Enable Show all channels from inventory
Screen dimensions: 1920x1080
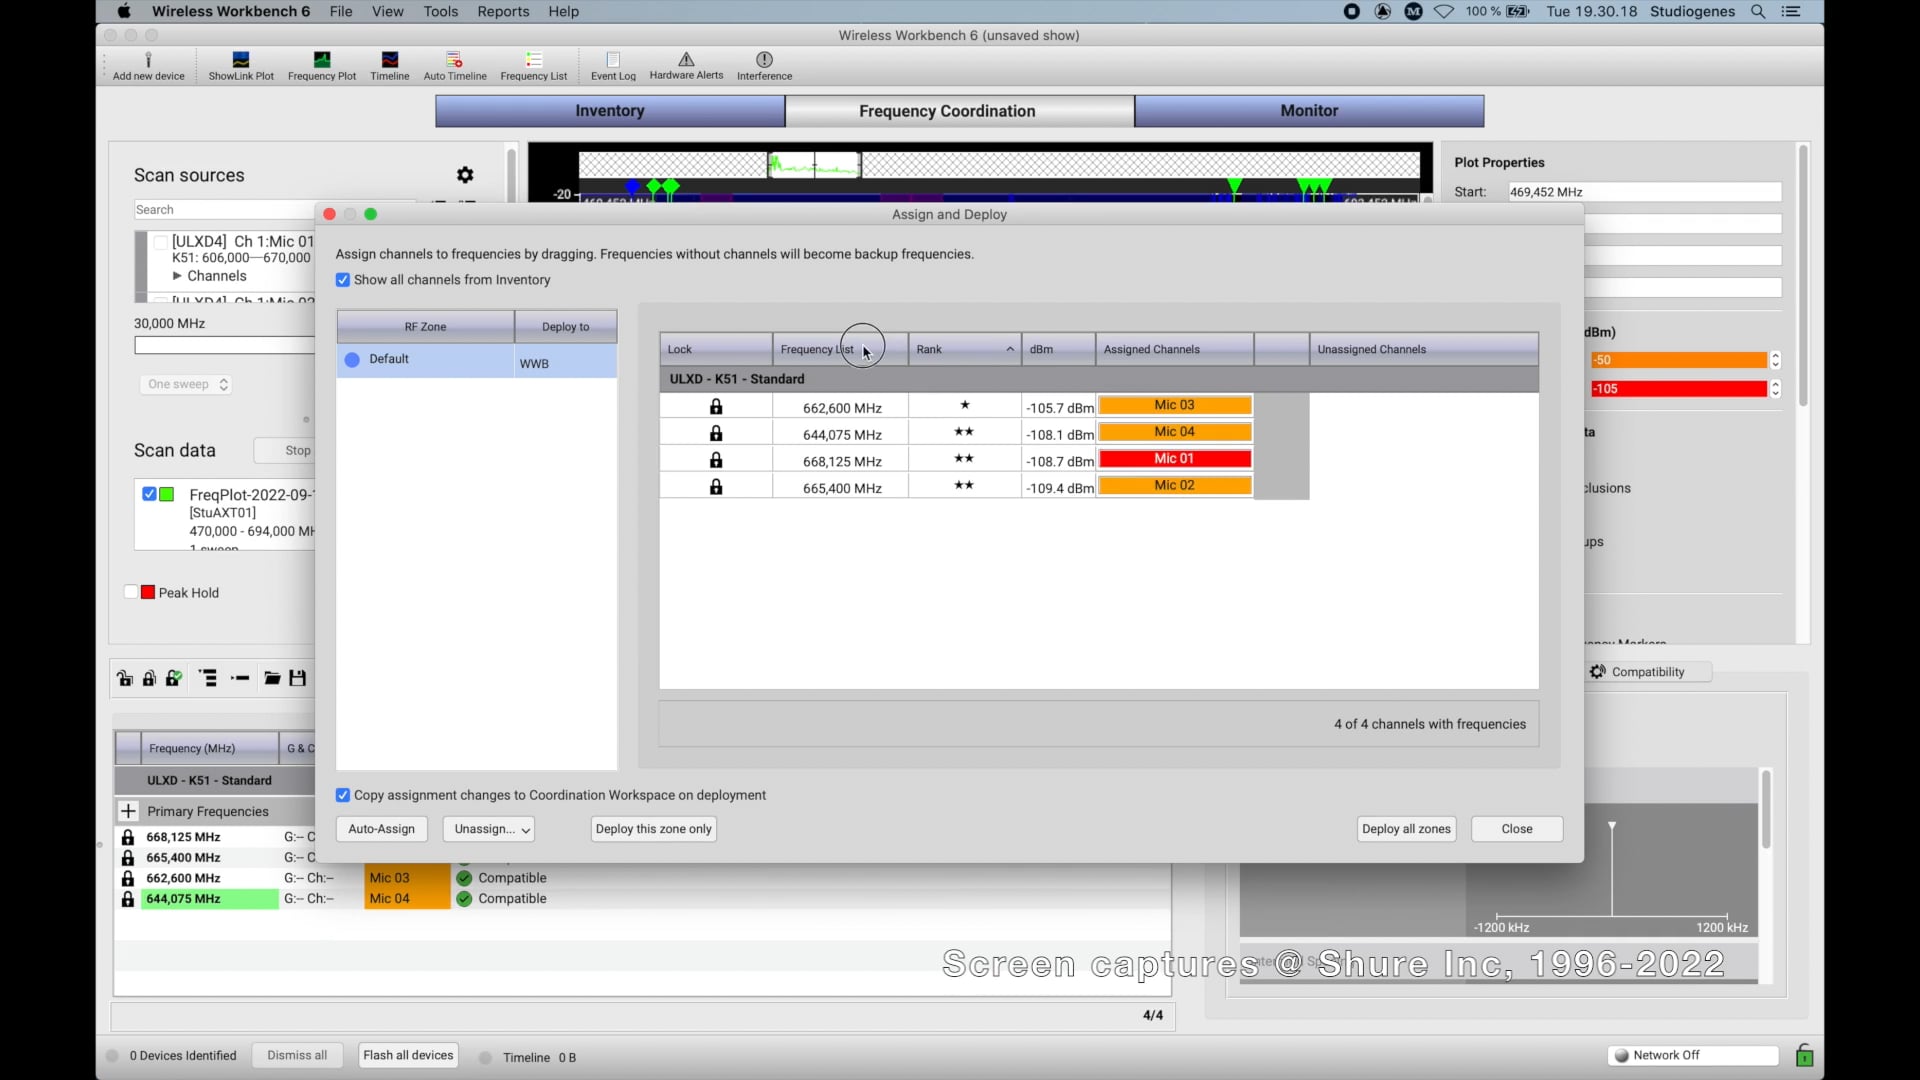point(343,280)
